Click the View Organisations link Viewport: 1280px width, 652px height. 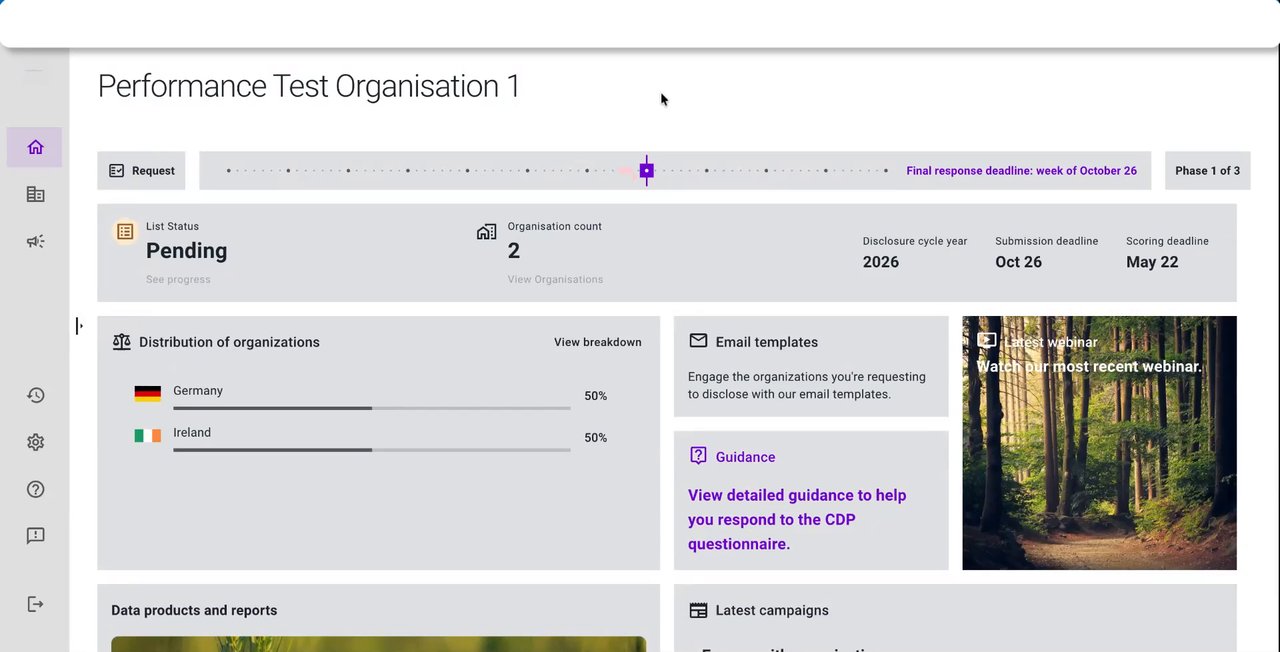(x=555, y=280)
